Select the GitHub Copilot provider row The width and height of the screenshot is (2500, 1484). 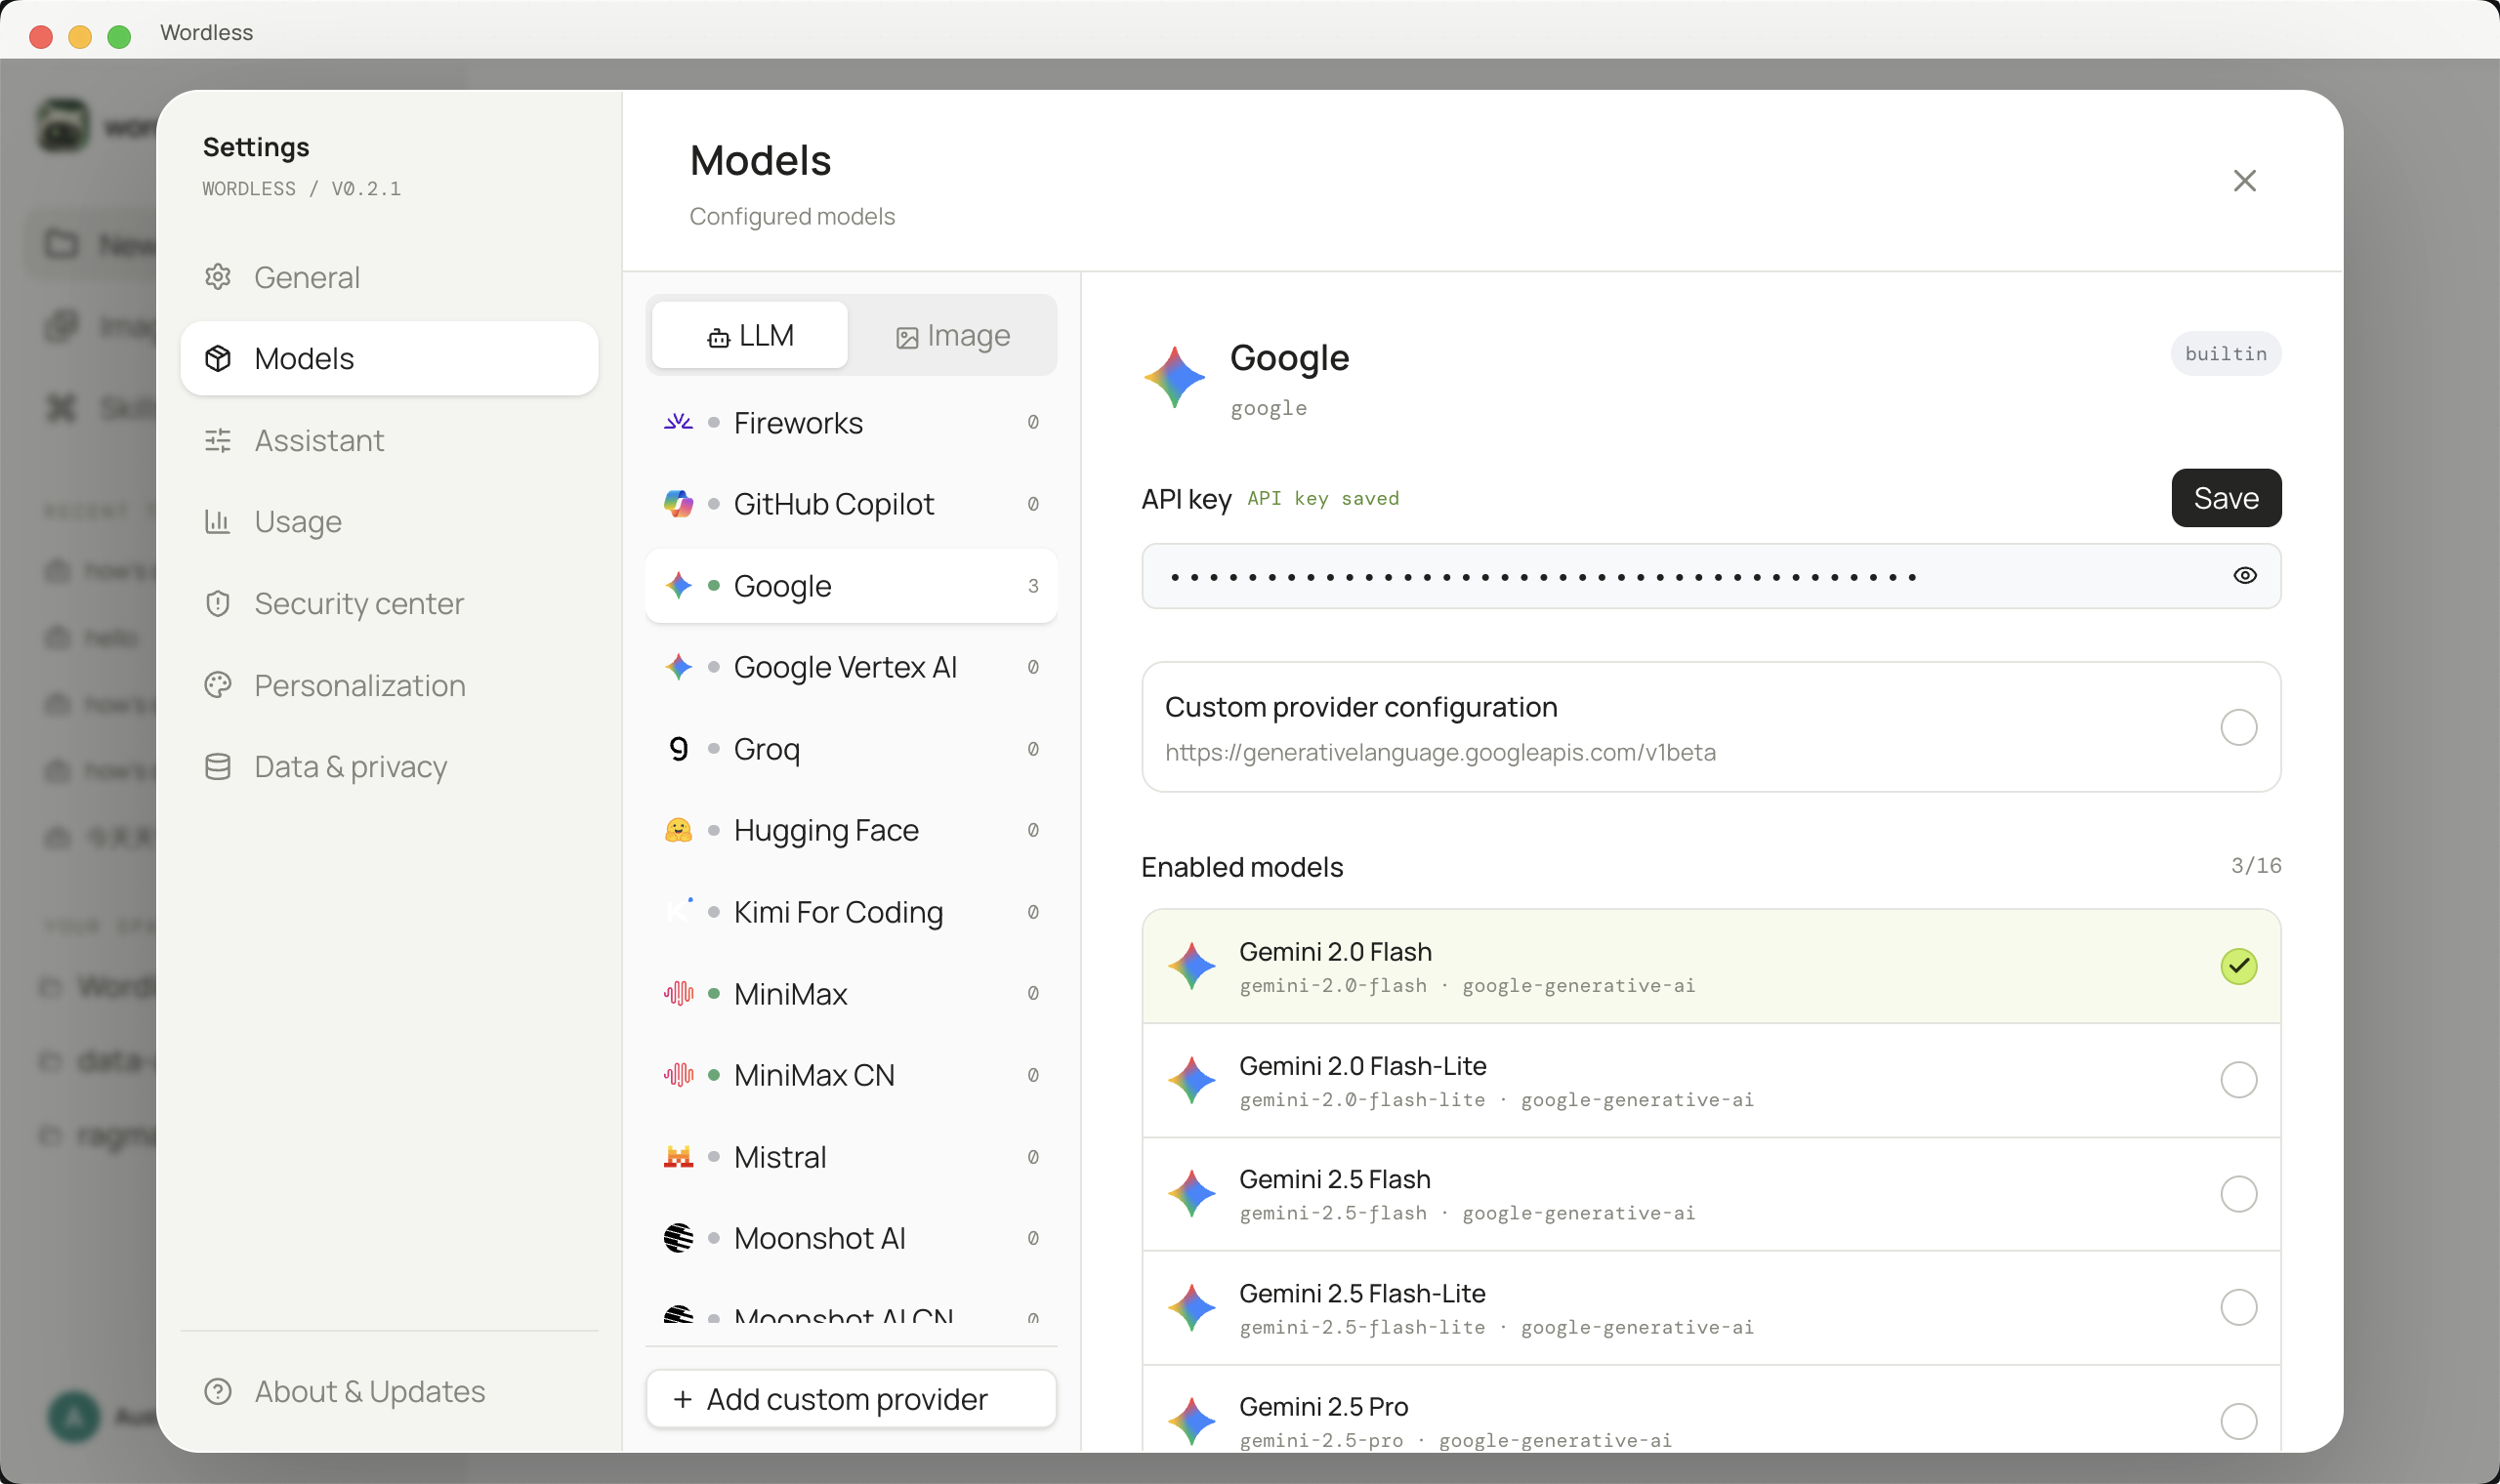pyautogui.click(x=851, y=504)
